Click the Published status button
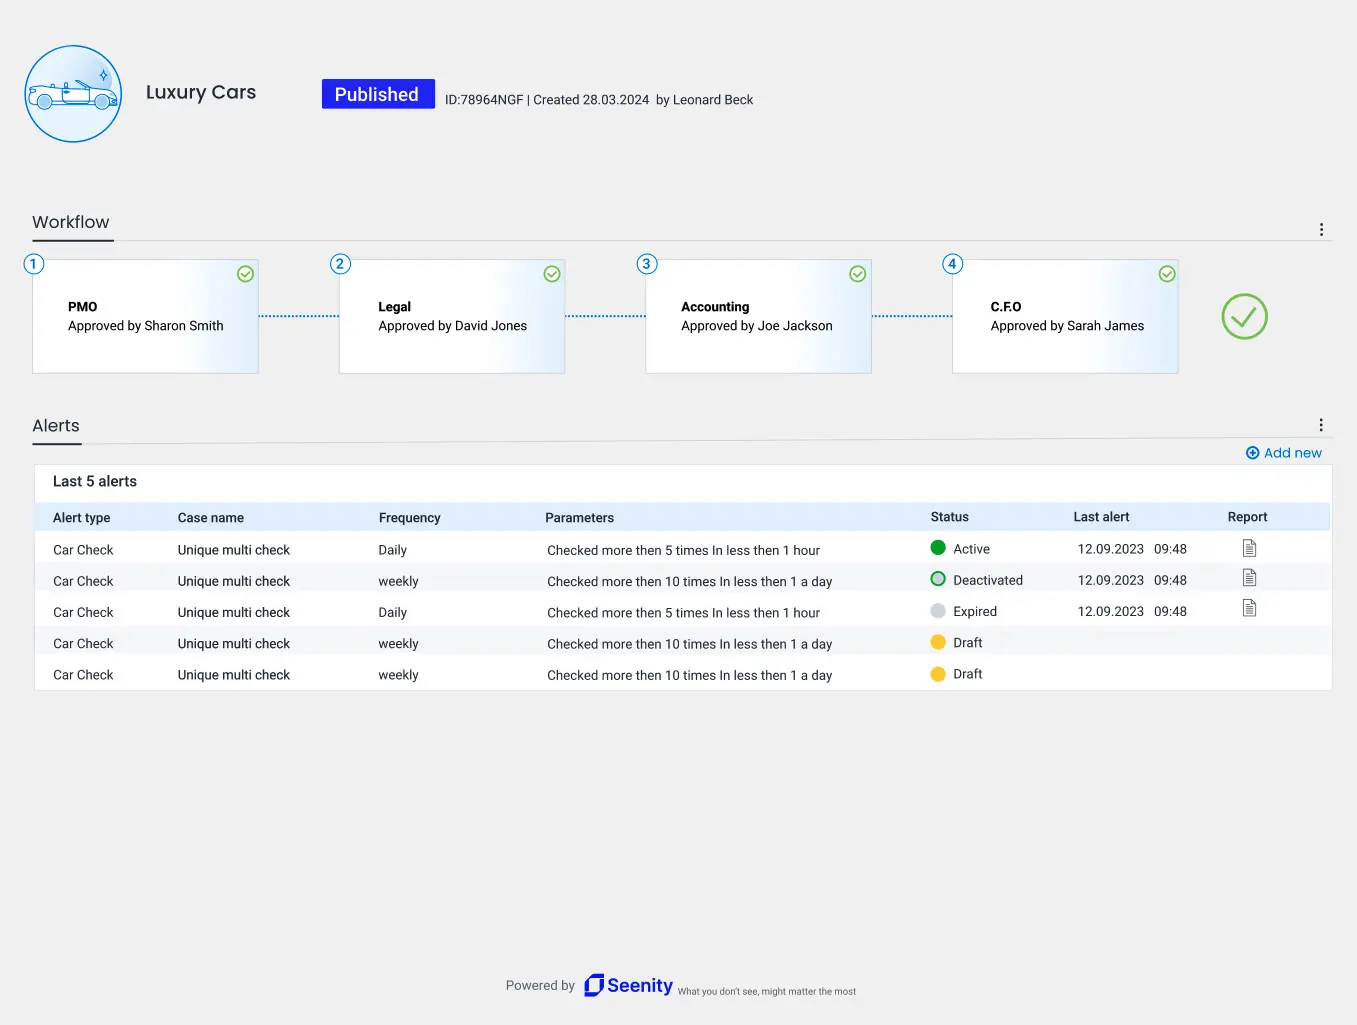 point(377,94)
